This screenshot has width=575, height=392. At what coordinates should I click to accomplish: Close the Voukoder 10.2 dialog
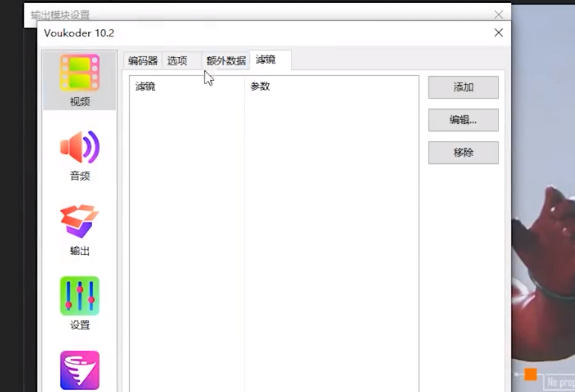[x=498, y=33]
